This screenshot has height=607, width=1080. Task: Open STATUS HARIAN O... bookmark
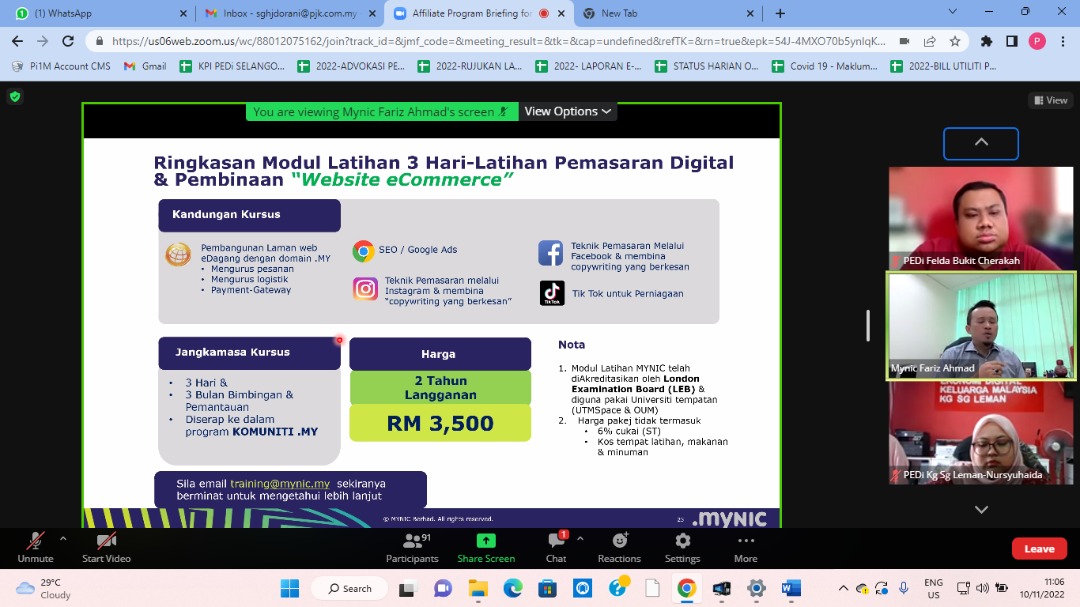[707, 66]
